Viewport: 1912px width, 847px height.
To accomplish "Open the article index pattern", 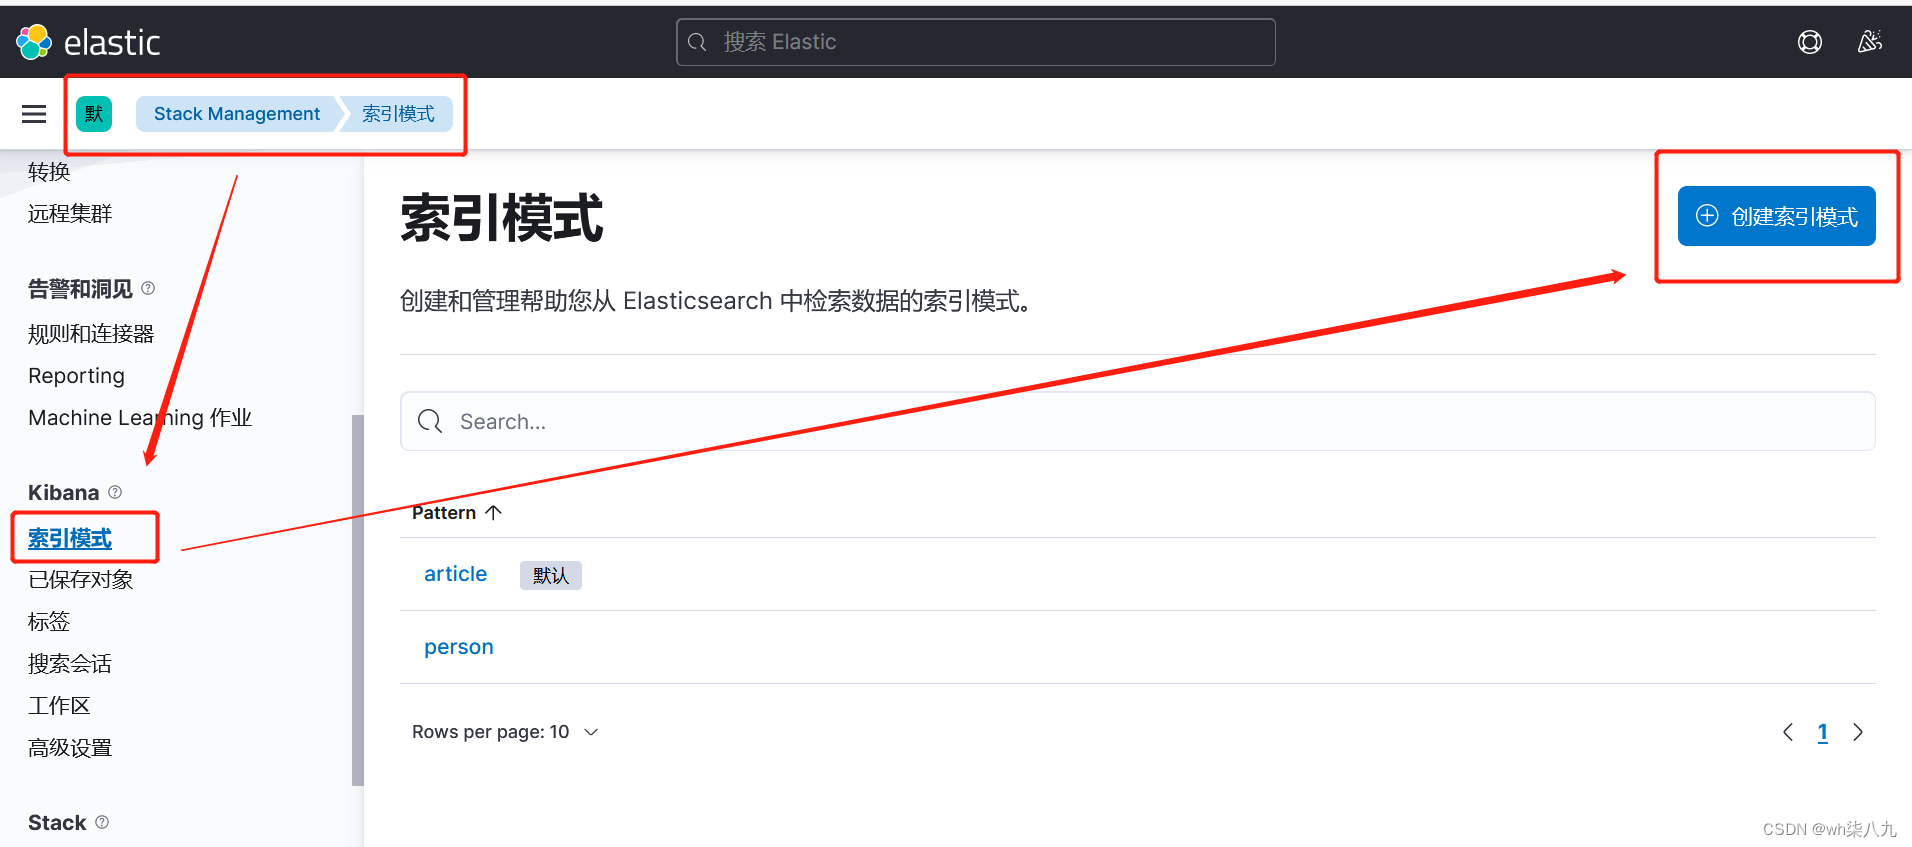I will [455, 574].
